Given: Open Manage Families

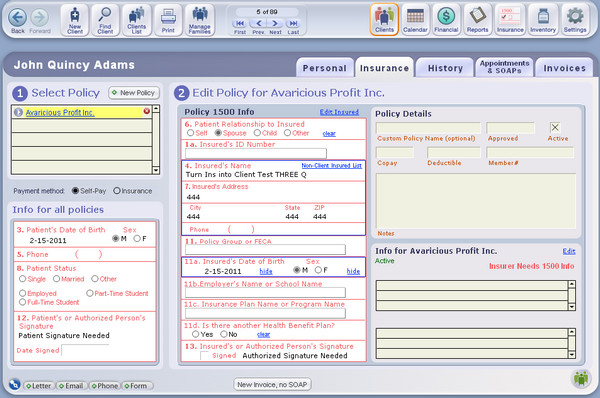Looking at the screenshot, I should pos(199,20).
